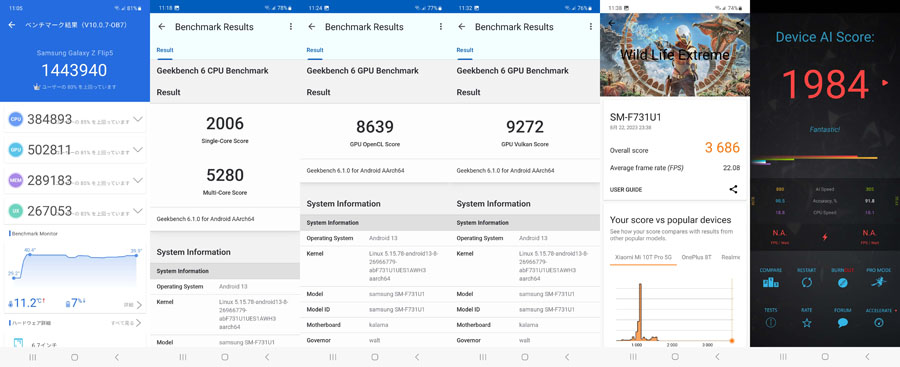This screenshot has width=900, height=367.
Task: Select the OnePlus 8T comparison tab
Action: click(x=696, y=257)
